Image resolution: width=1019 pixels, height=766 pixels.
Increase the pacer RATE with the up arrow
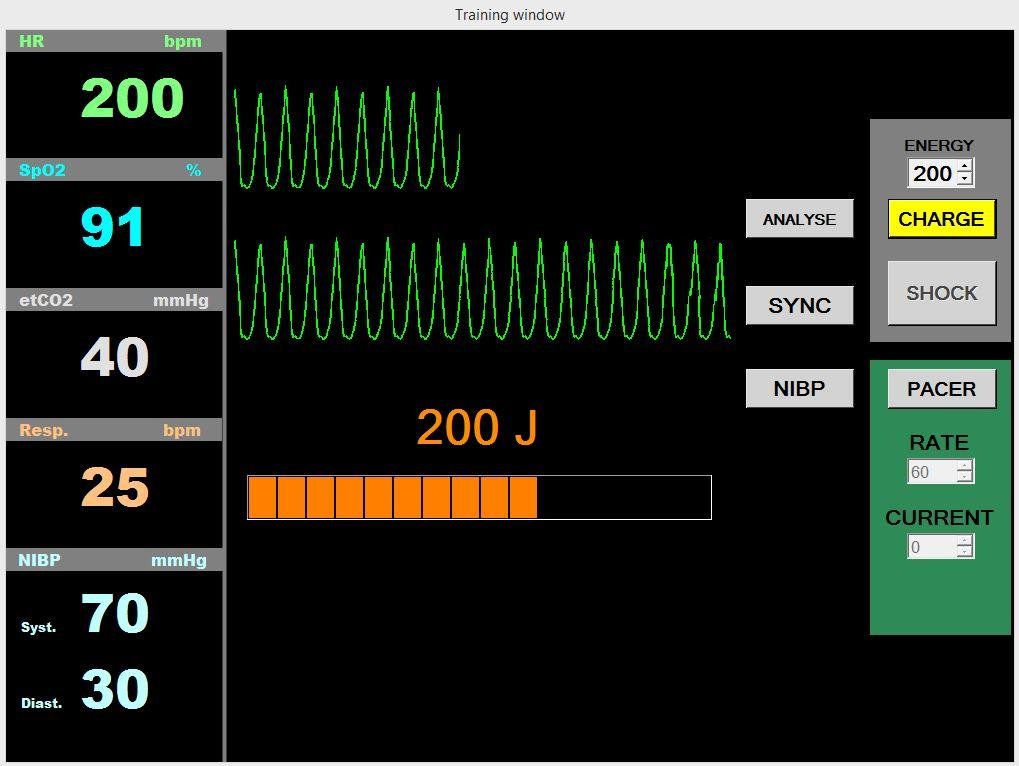tap(966, 466)
